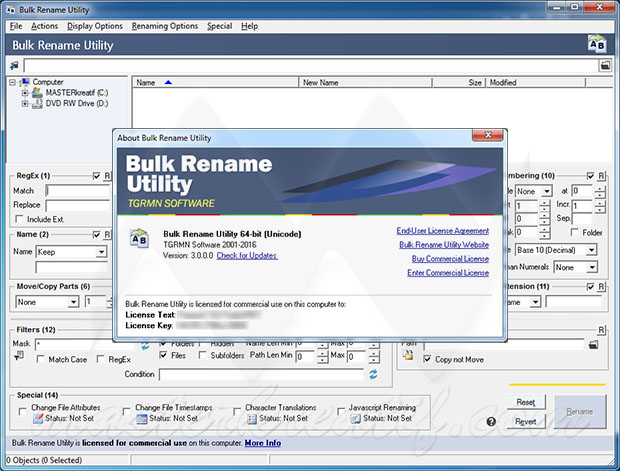Toggle the RegEx (1) enable checkbox
620x471 pixels.
pos(96,176)
